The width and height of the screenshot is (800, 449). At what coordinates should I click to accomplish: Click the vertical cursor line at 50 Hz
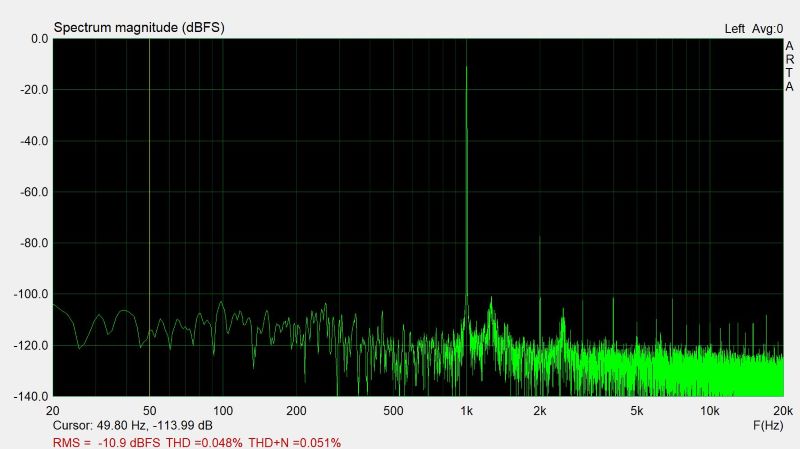[x=149, y=217]
